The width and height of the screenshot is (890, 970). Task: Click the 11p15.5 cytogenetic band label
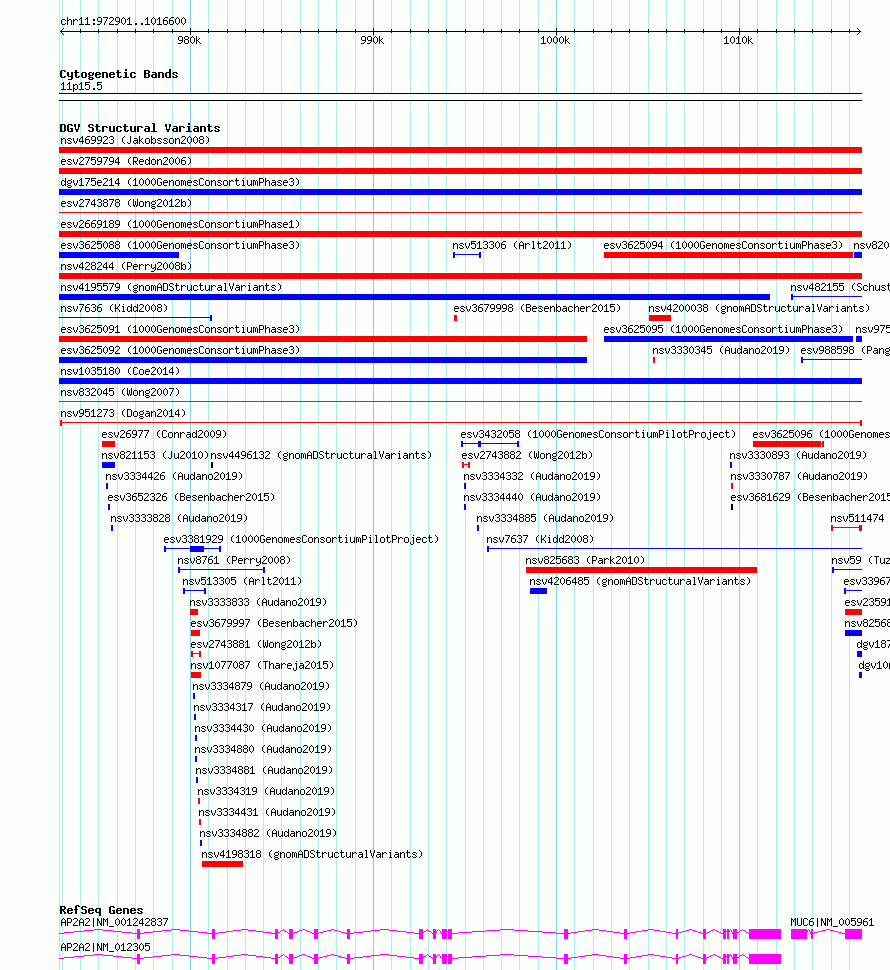(x=81, y=87)
